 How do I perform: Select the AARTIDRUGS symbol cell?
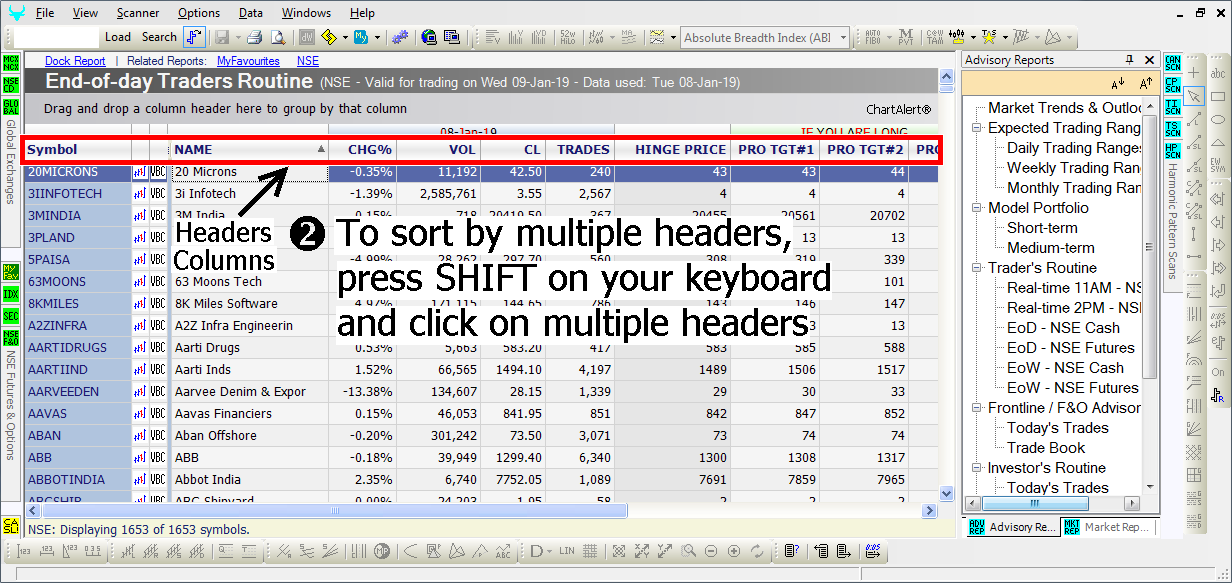point(78,348)
